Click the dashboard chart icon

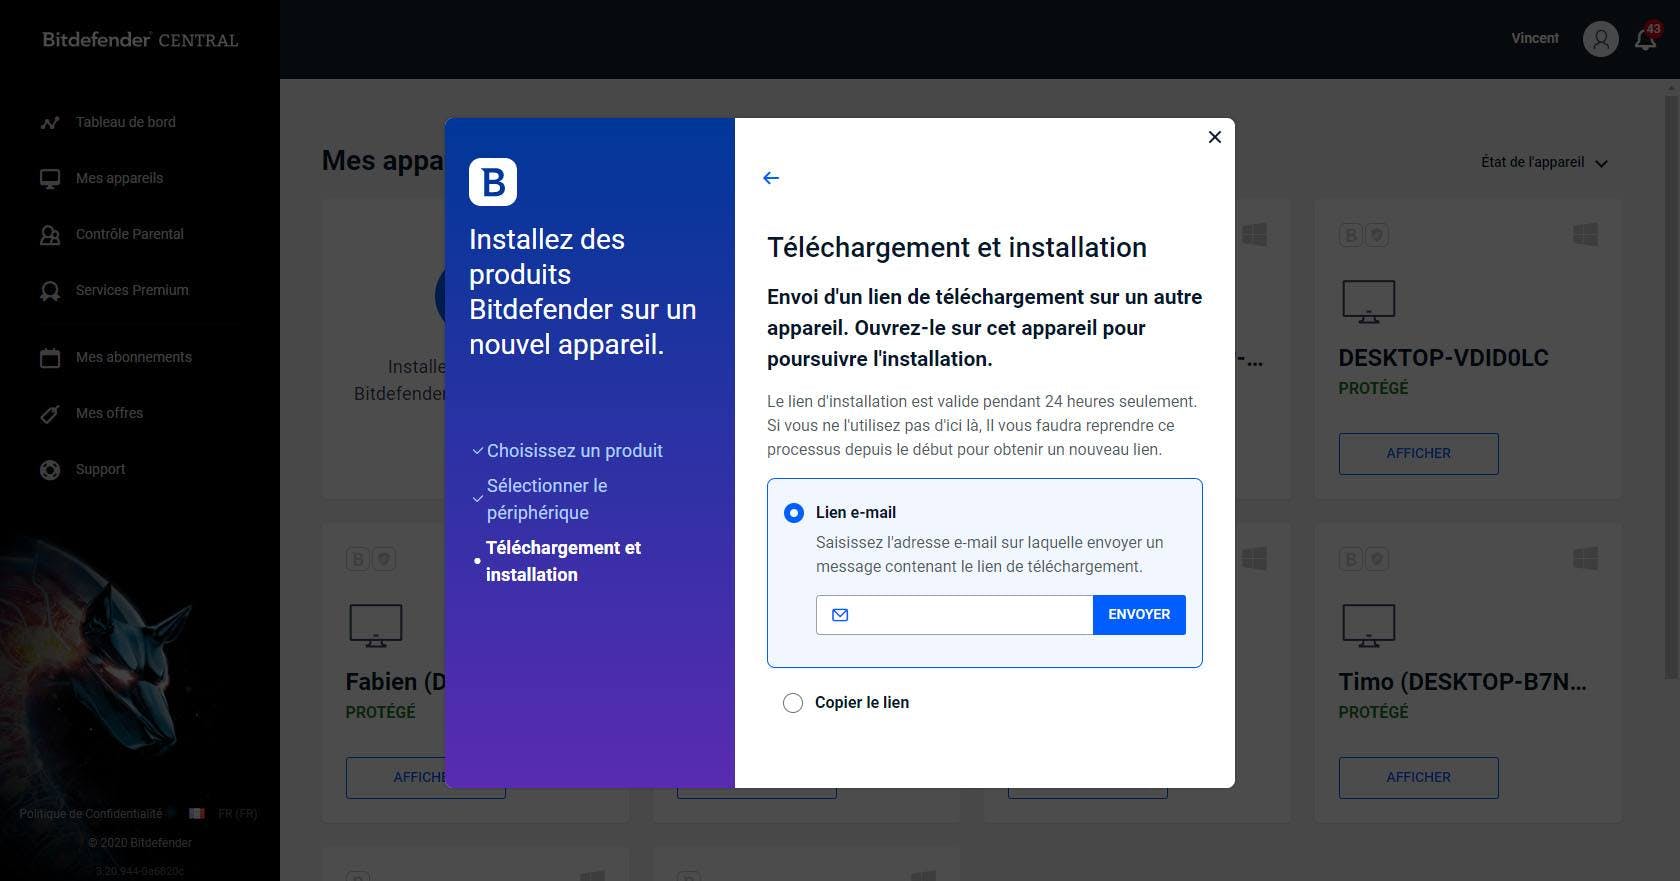(x=50, y=123)
